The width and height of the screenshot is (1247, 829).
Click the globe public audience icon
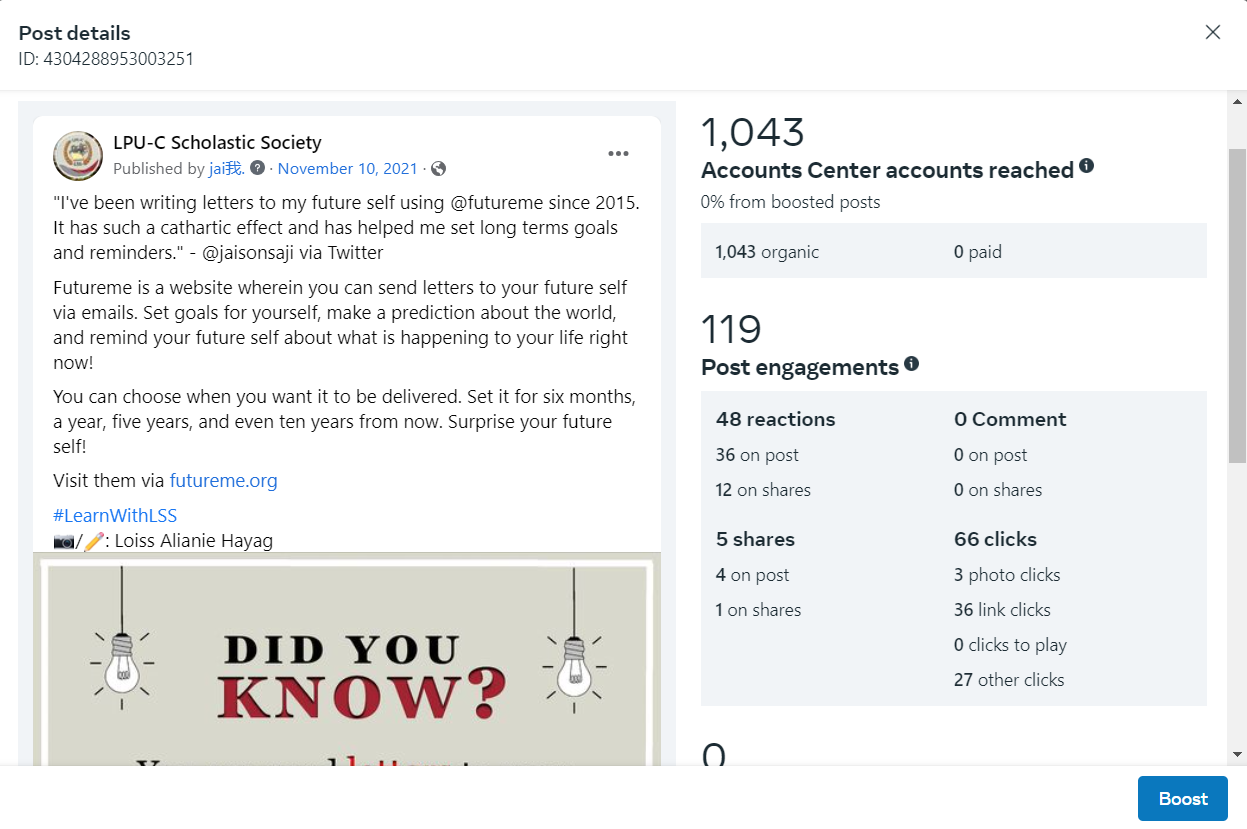(438, 169)
